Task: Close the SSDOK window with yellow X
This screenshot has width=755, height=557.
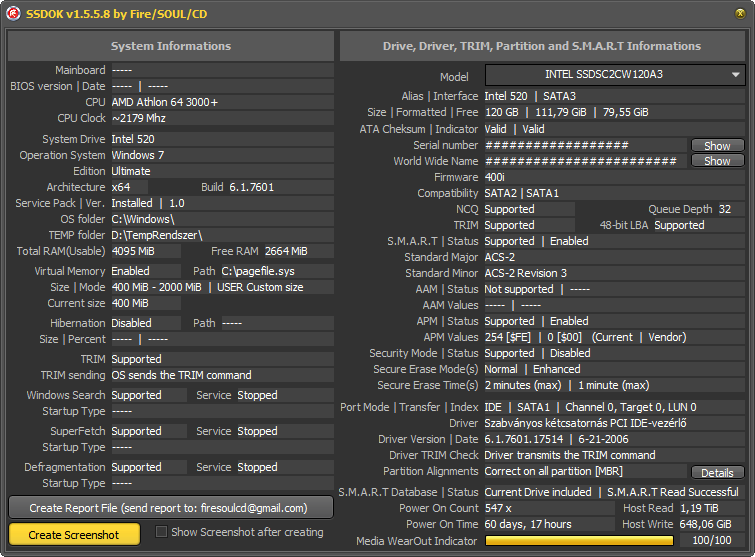Action: [741, 13]
